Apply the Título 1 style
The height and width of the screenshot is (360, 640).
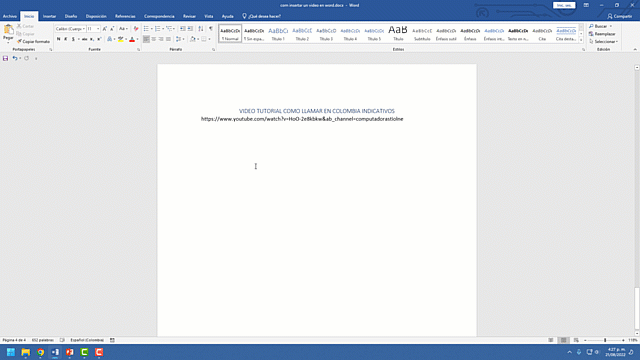pyautogui.click(x=278, y=33)
